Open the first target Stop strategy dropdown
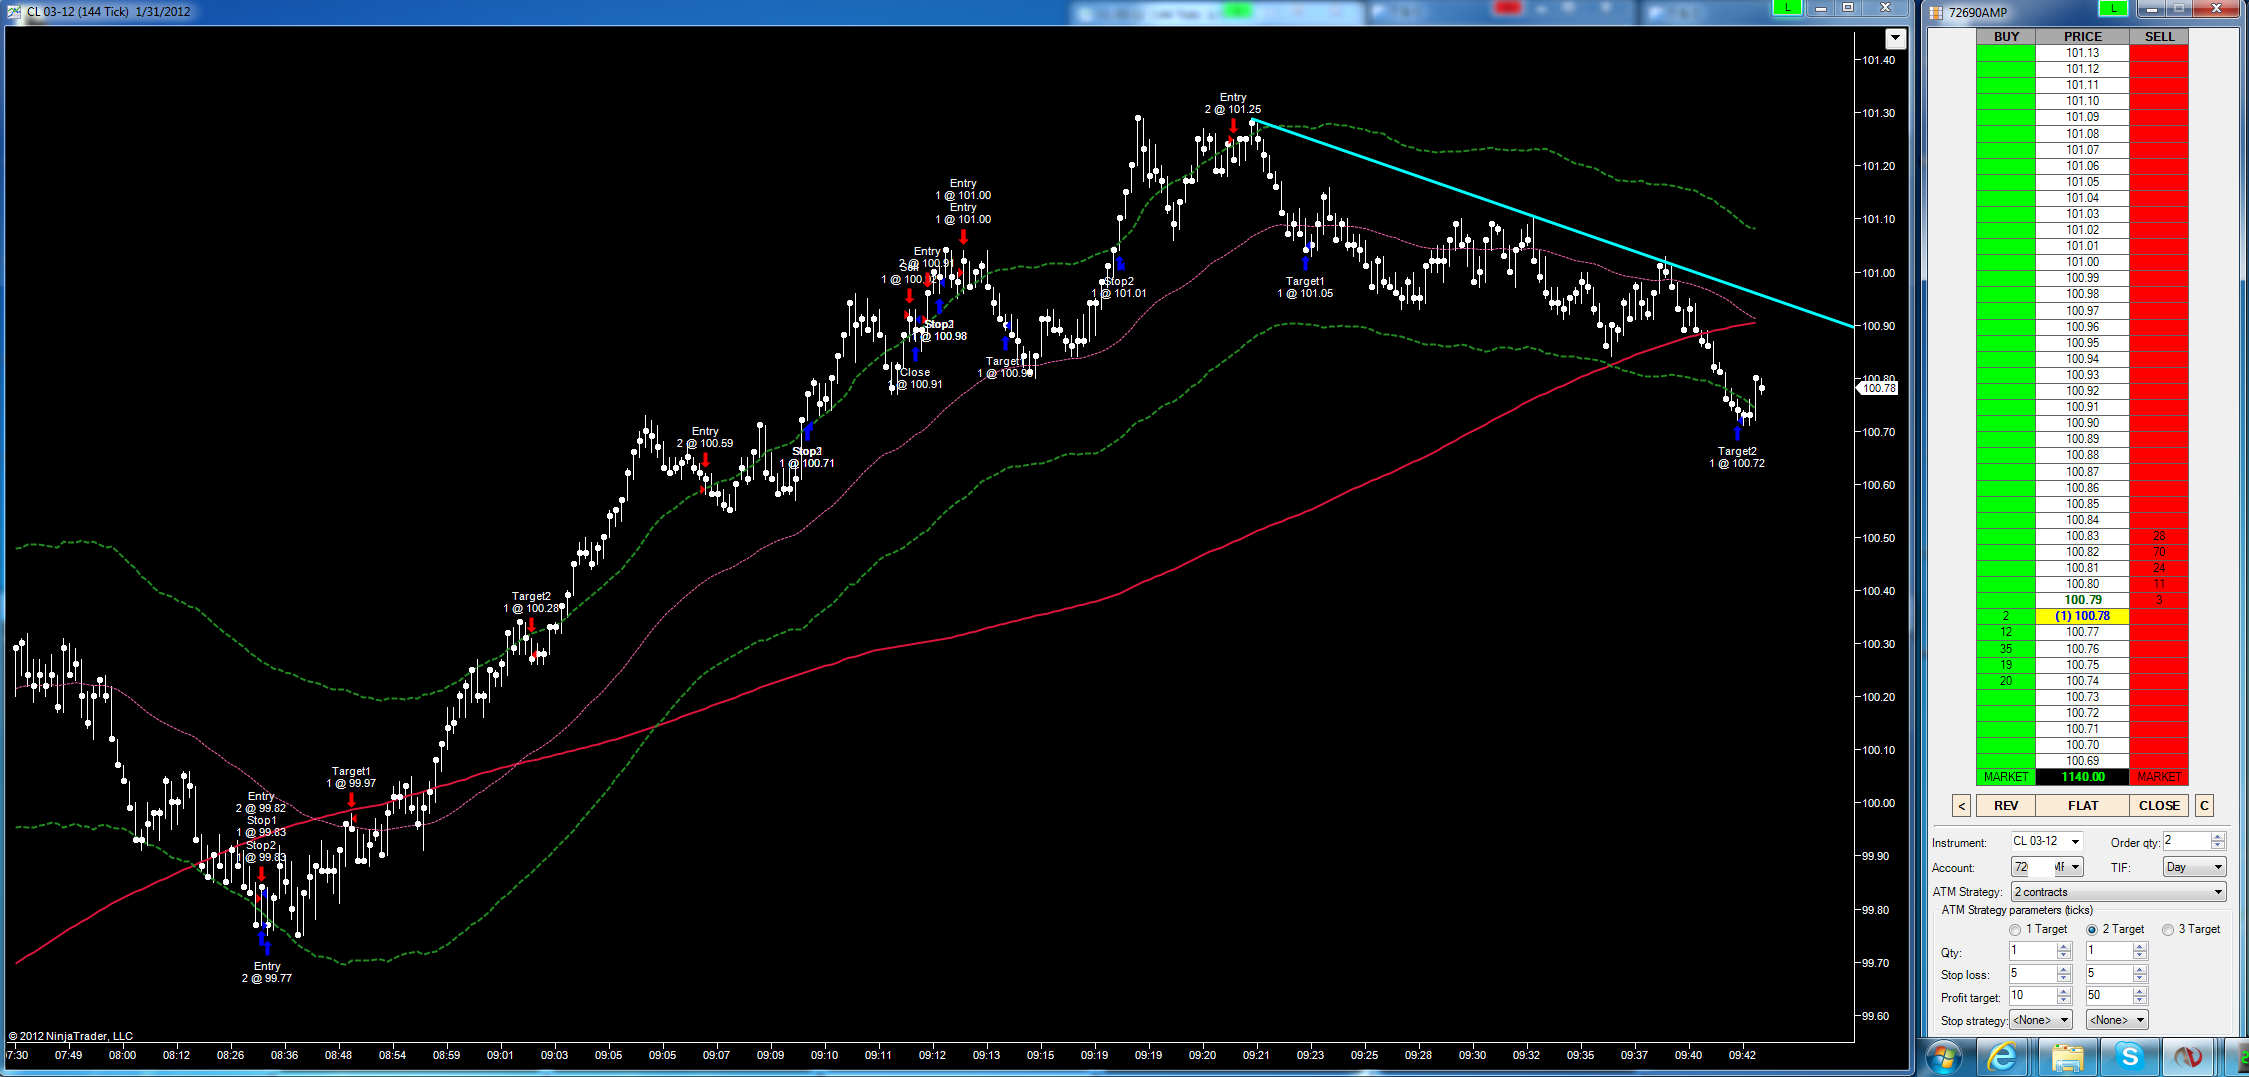 tap(2041, 1020)
